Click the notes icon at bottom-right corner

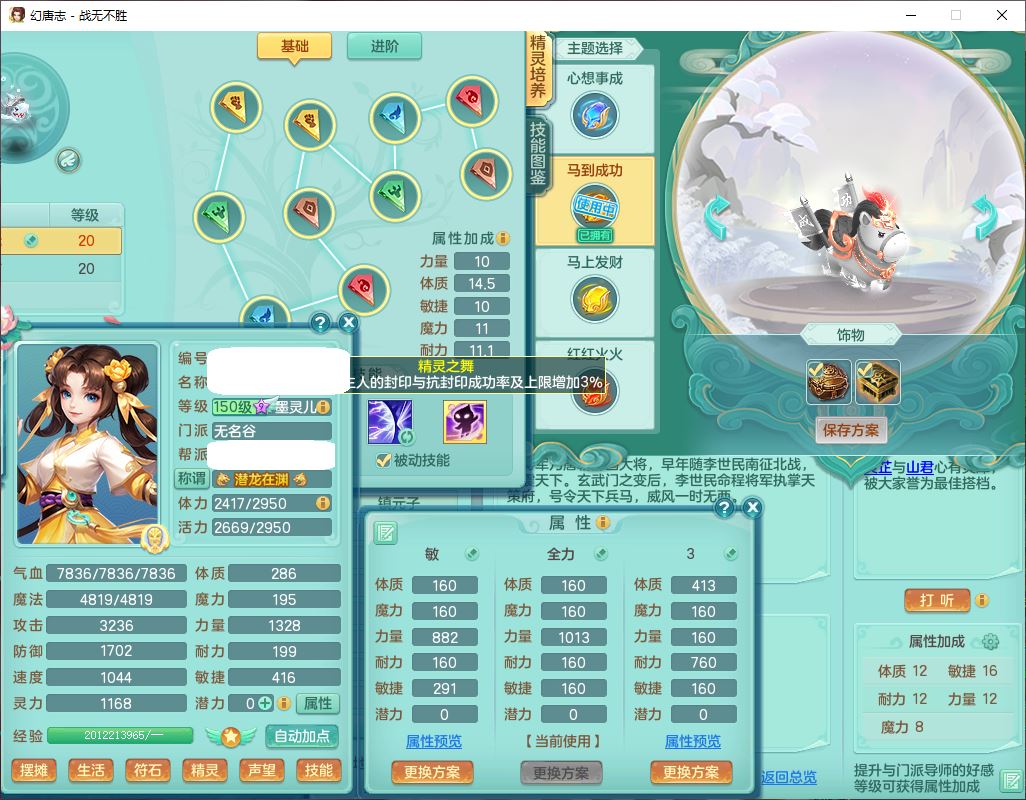pos(1012,781)
